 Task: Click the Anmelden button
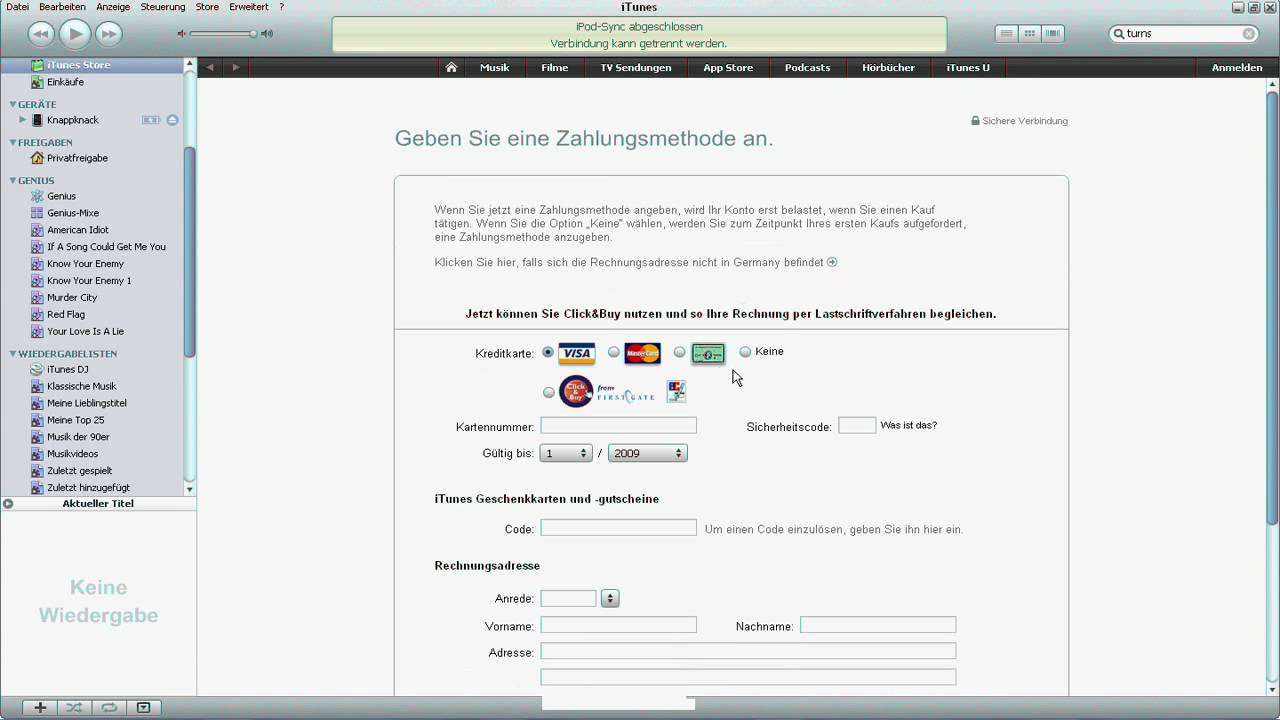click(1237, 68)
